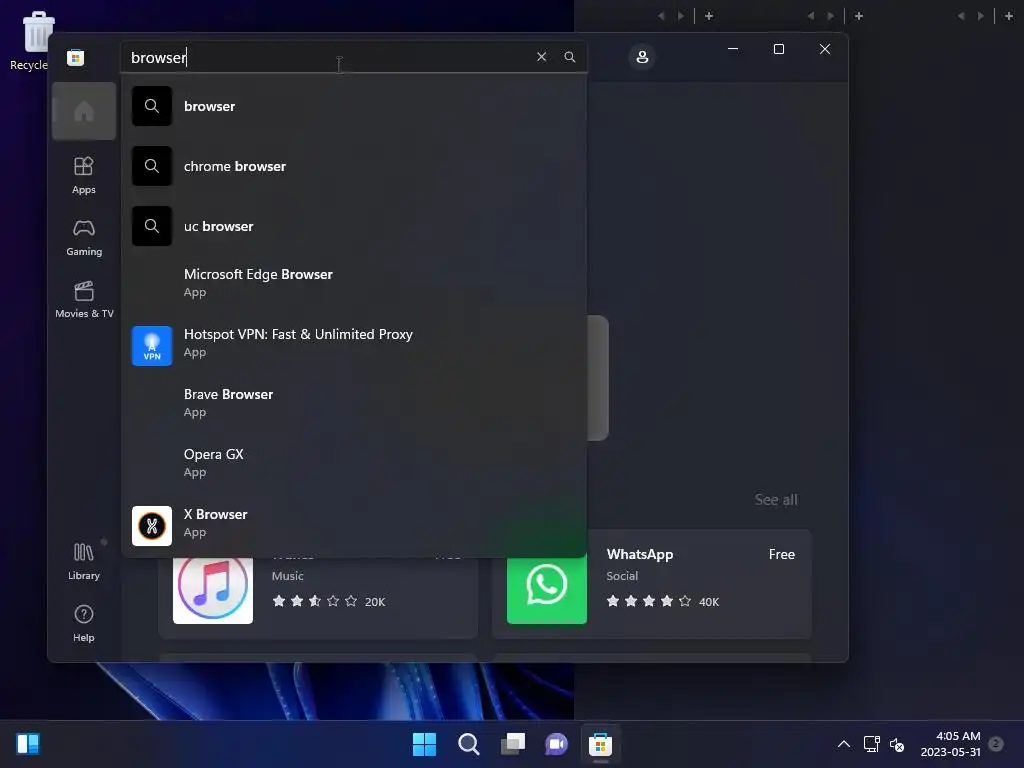Click the Microsoft Store logo icon
Viewport: 1024px width, 768px height.
75,57
